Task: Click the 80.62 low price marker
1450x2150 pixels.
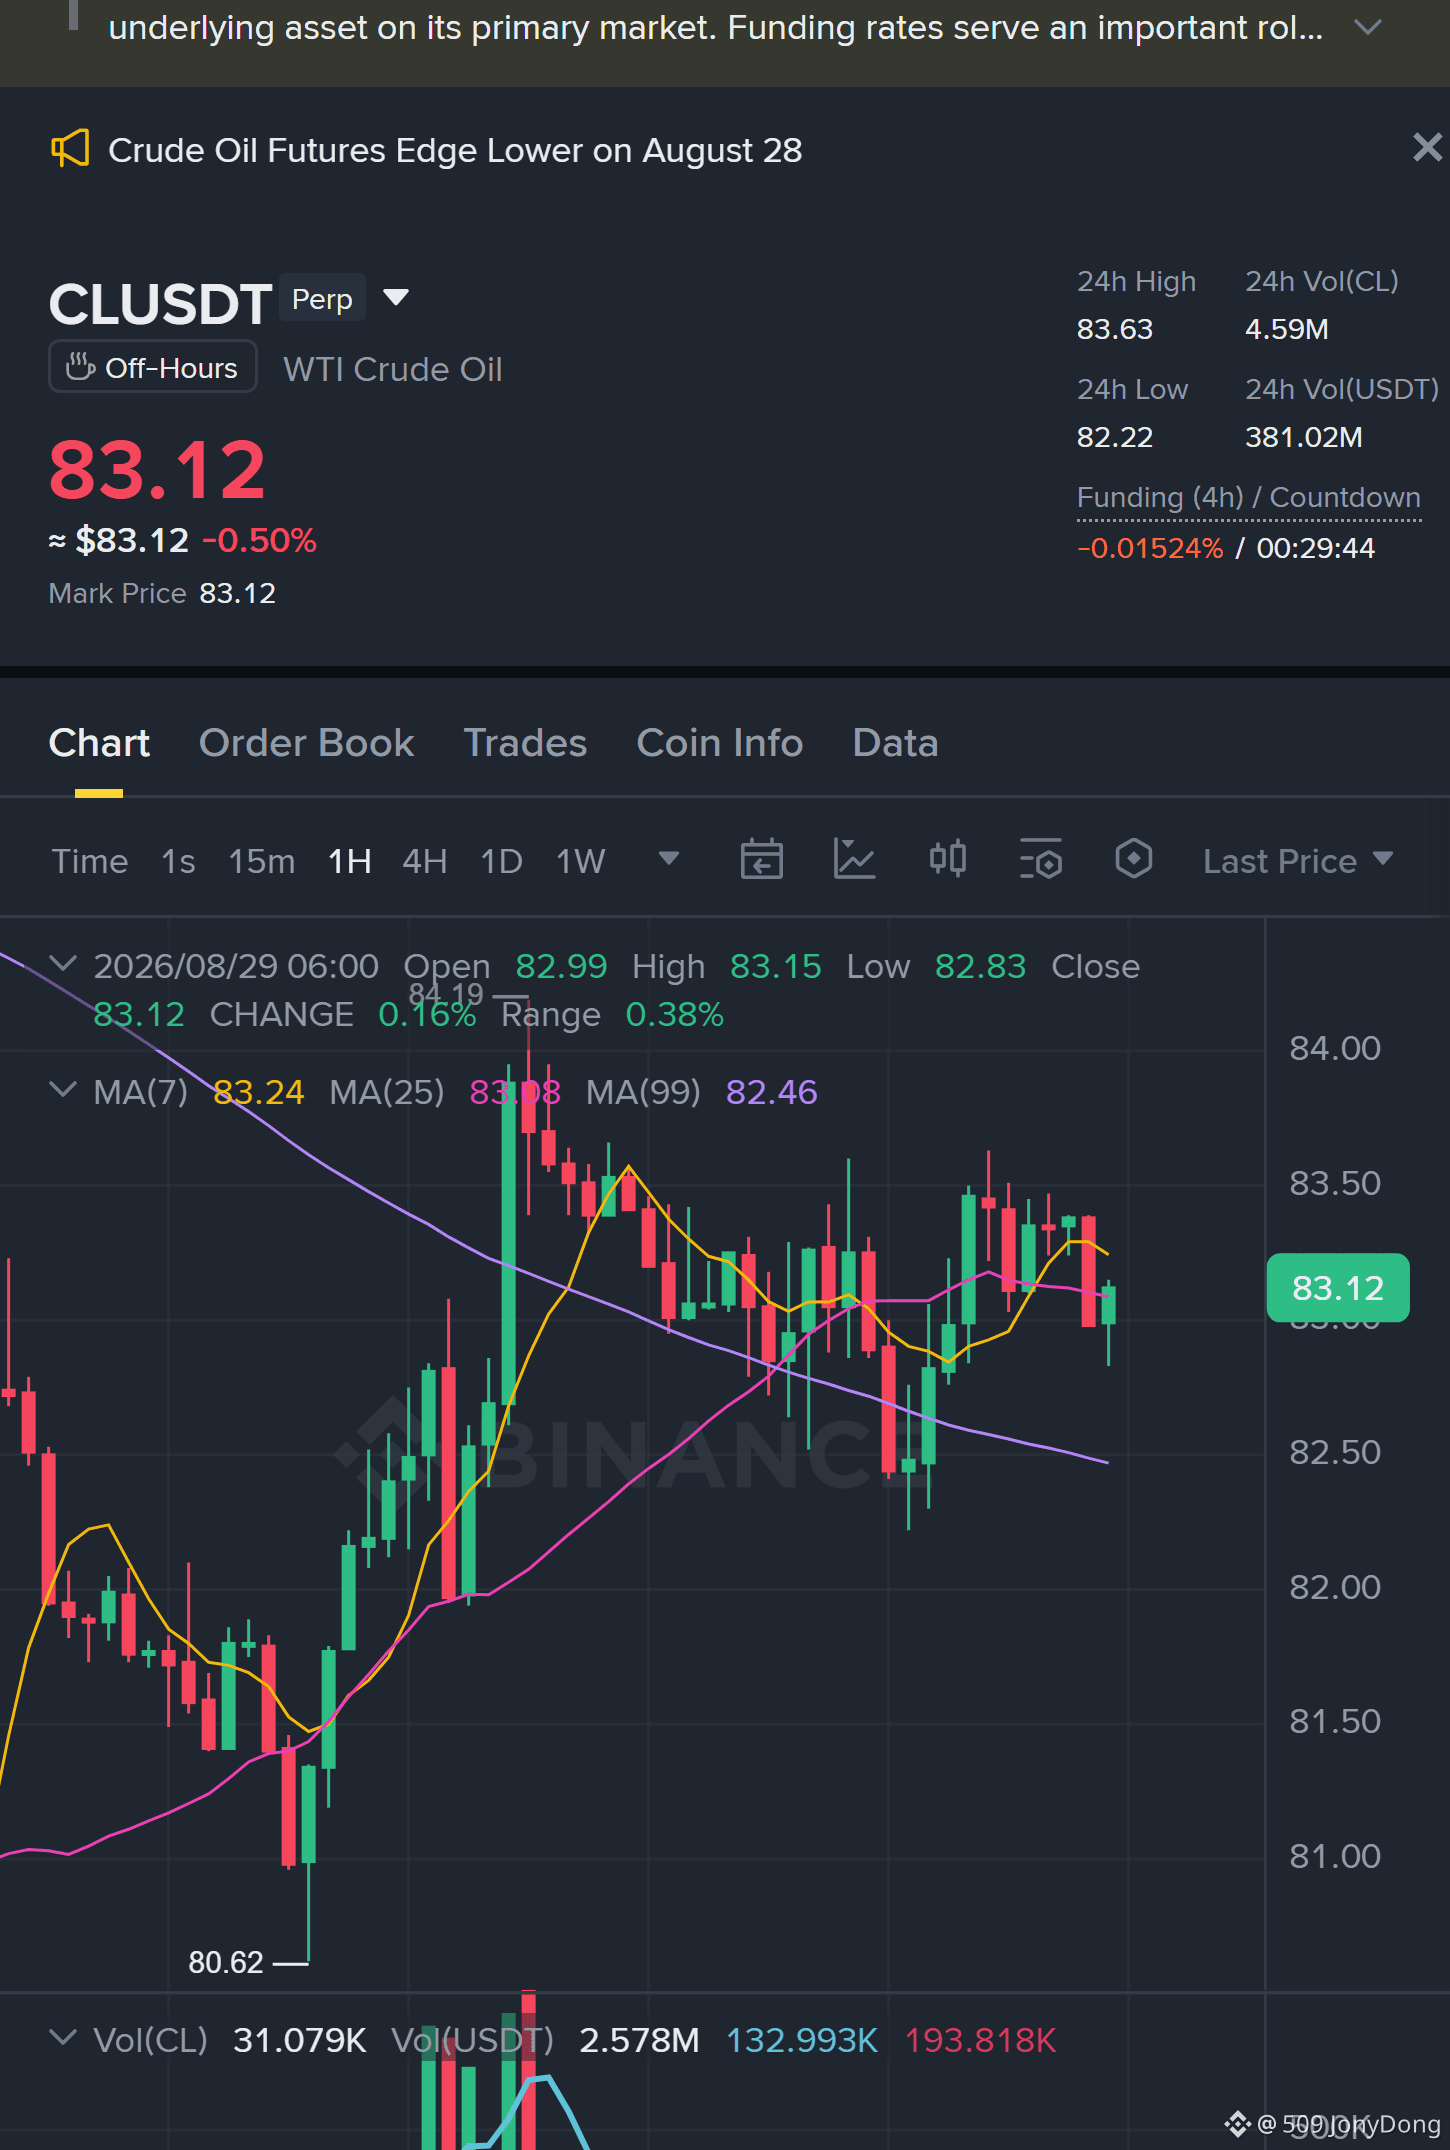Action: click(x=226, y=1962)
